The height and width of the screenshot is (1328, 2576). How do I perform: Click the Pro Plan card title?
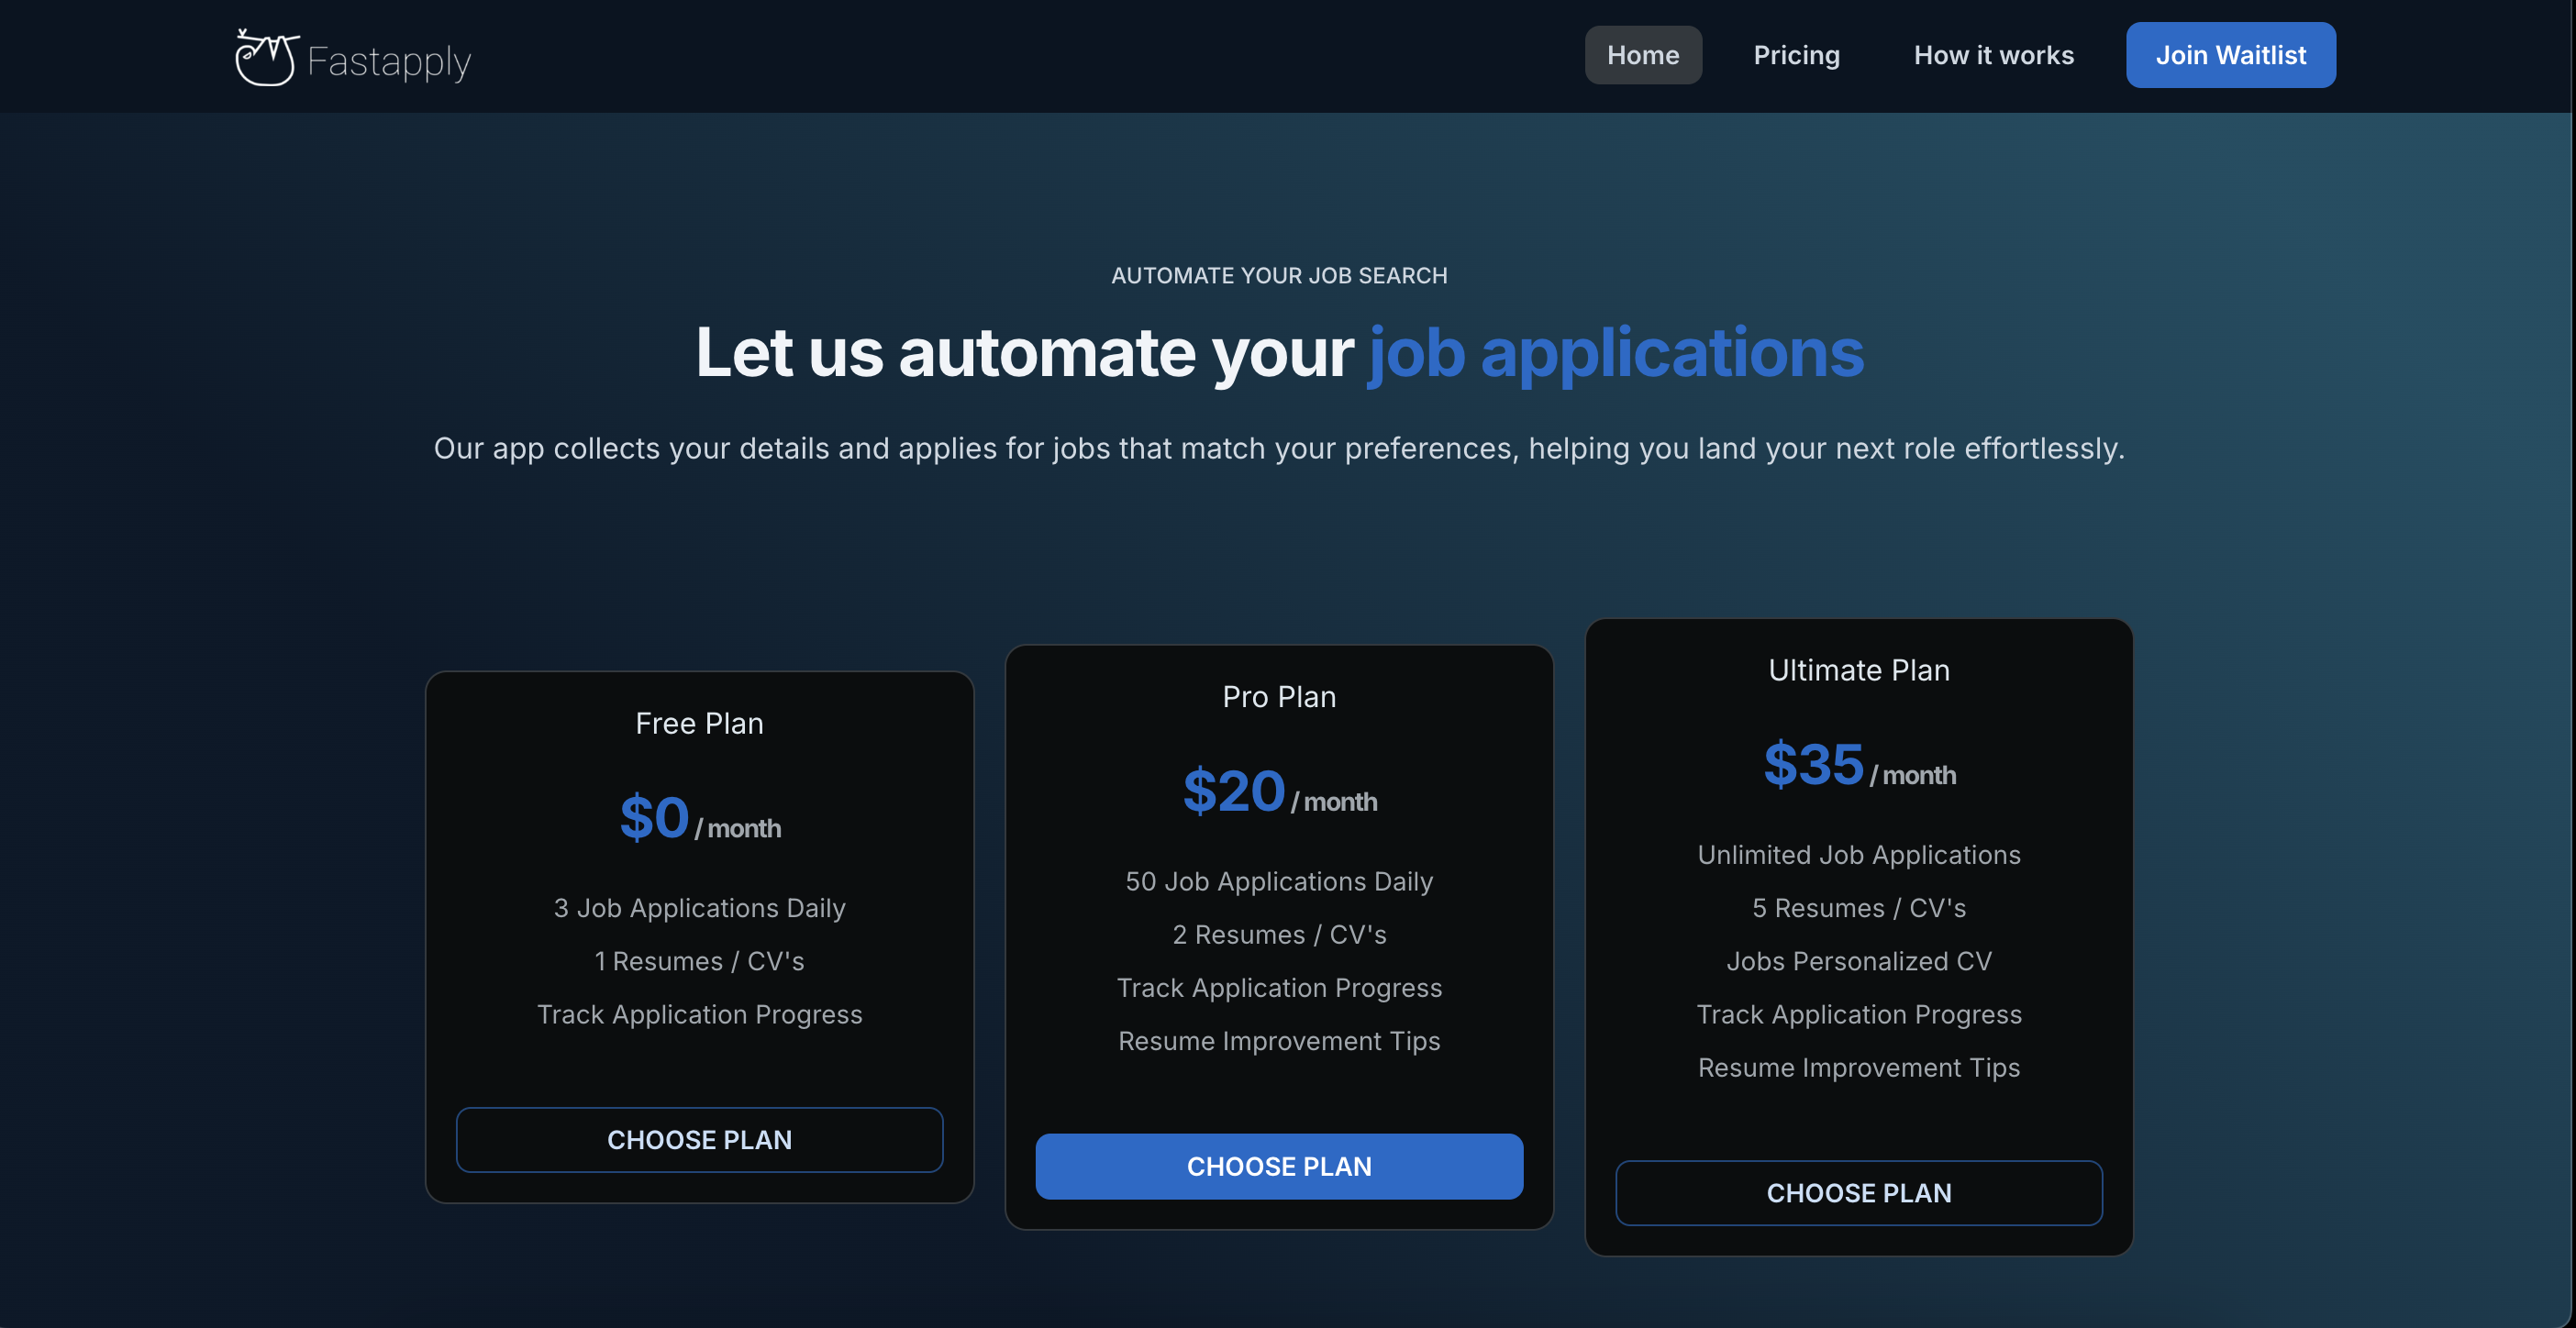pos(1278,696)
